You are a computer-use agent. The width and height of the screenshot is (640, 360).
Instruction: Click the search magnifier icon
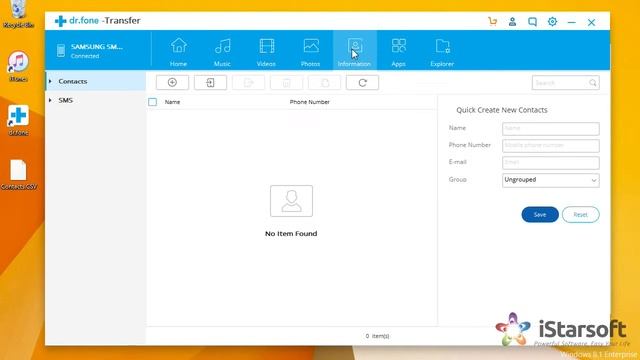click(593, 83)
